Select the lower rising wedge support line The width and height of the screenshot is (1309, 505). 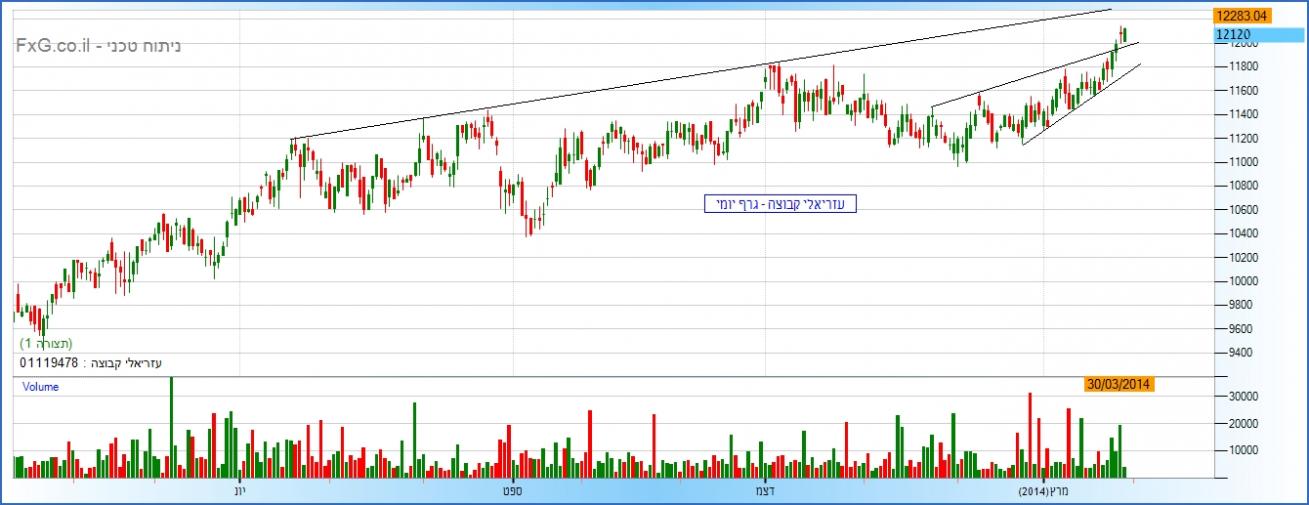[x=1080, y=105]
